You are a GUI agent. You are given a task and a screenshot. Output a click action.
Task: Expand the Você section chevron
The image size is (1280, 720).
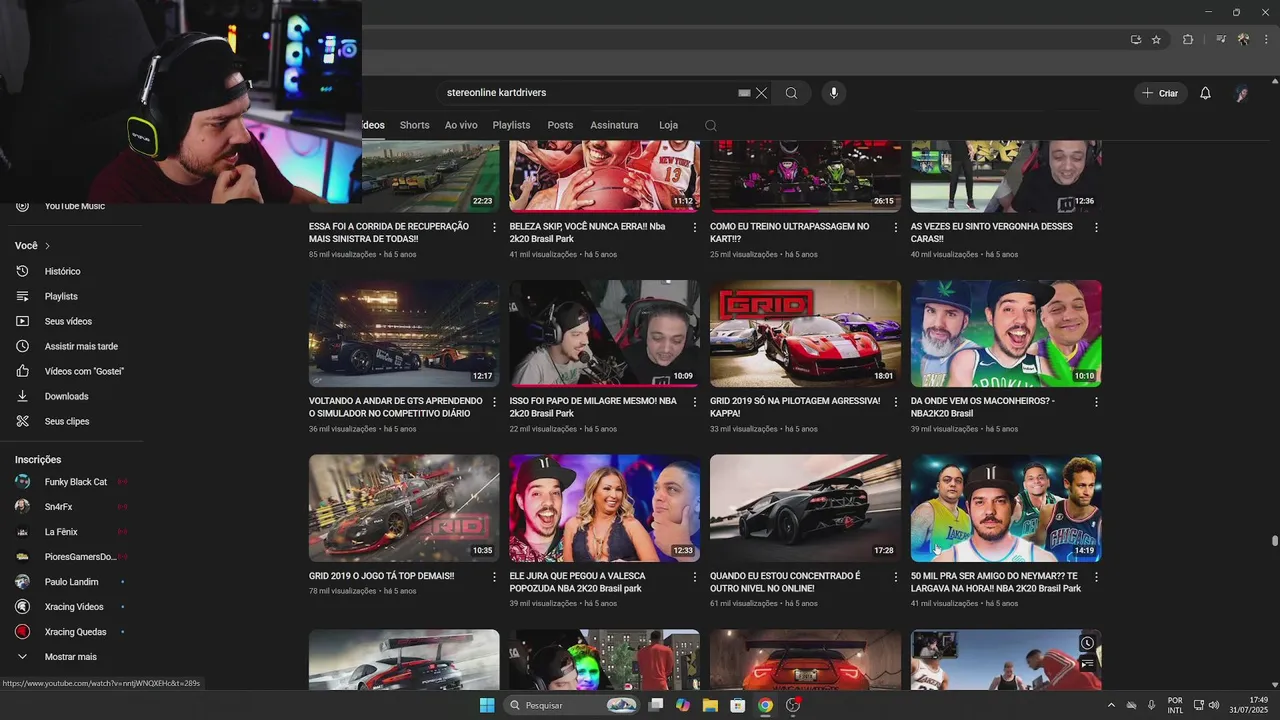[47, 246]
